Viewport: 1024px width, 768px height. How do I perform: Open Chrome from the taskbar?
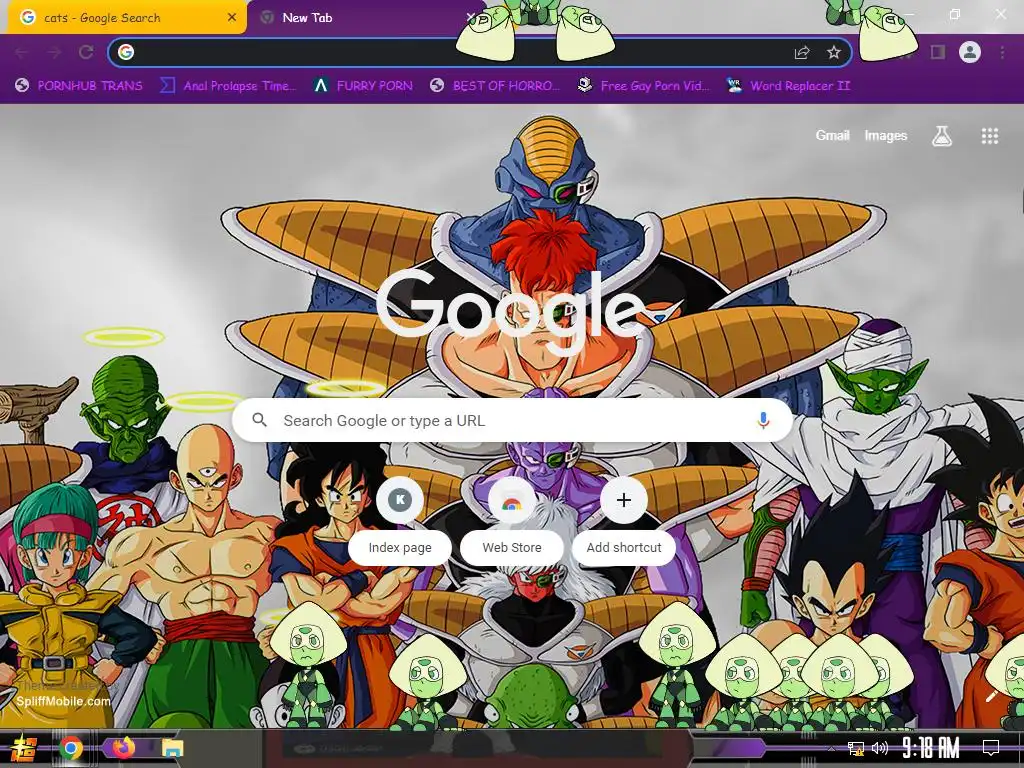(71, 748)
